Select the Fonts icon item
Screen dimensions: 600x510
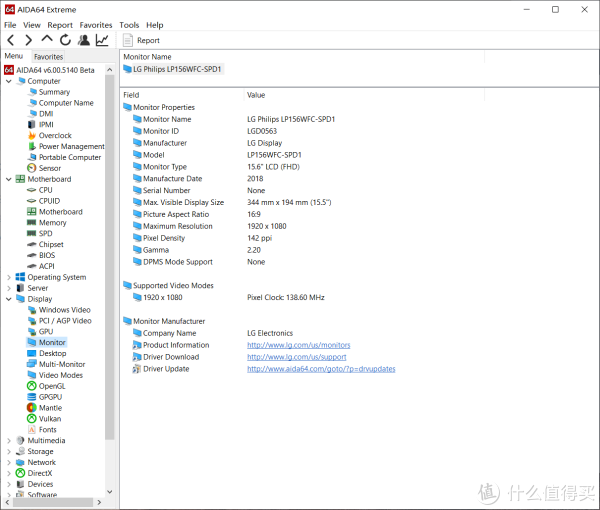(x=32, y=430)
